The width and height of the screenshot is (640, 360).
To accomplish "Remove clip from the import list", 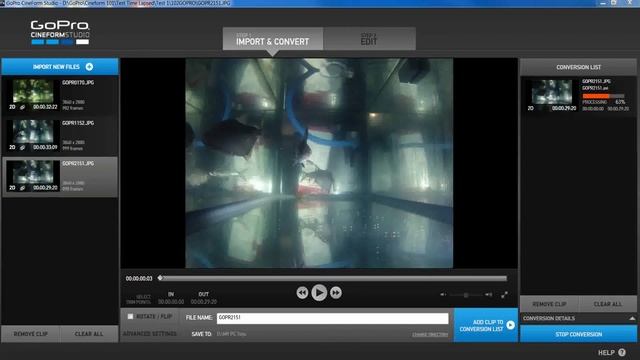I will (31, 334).
